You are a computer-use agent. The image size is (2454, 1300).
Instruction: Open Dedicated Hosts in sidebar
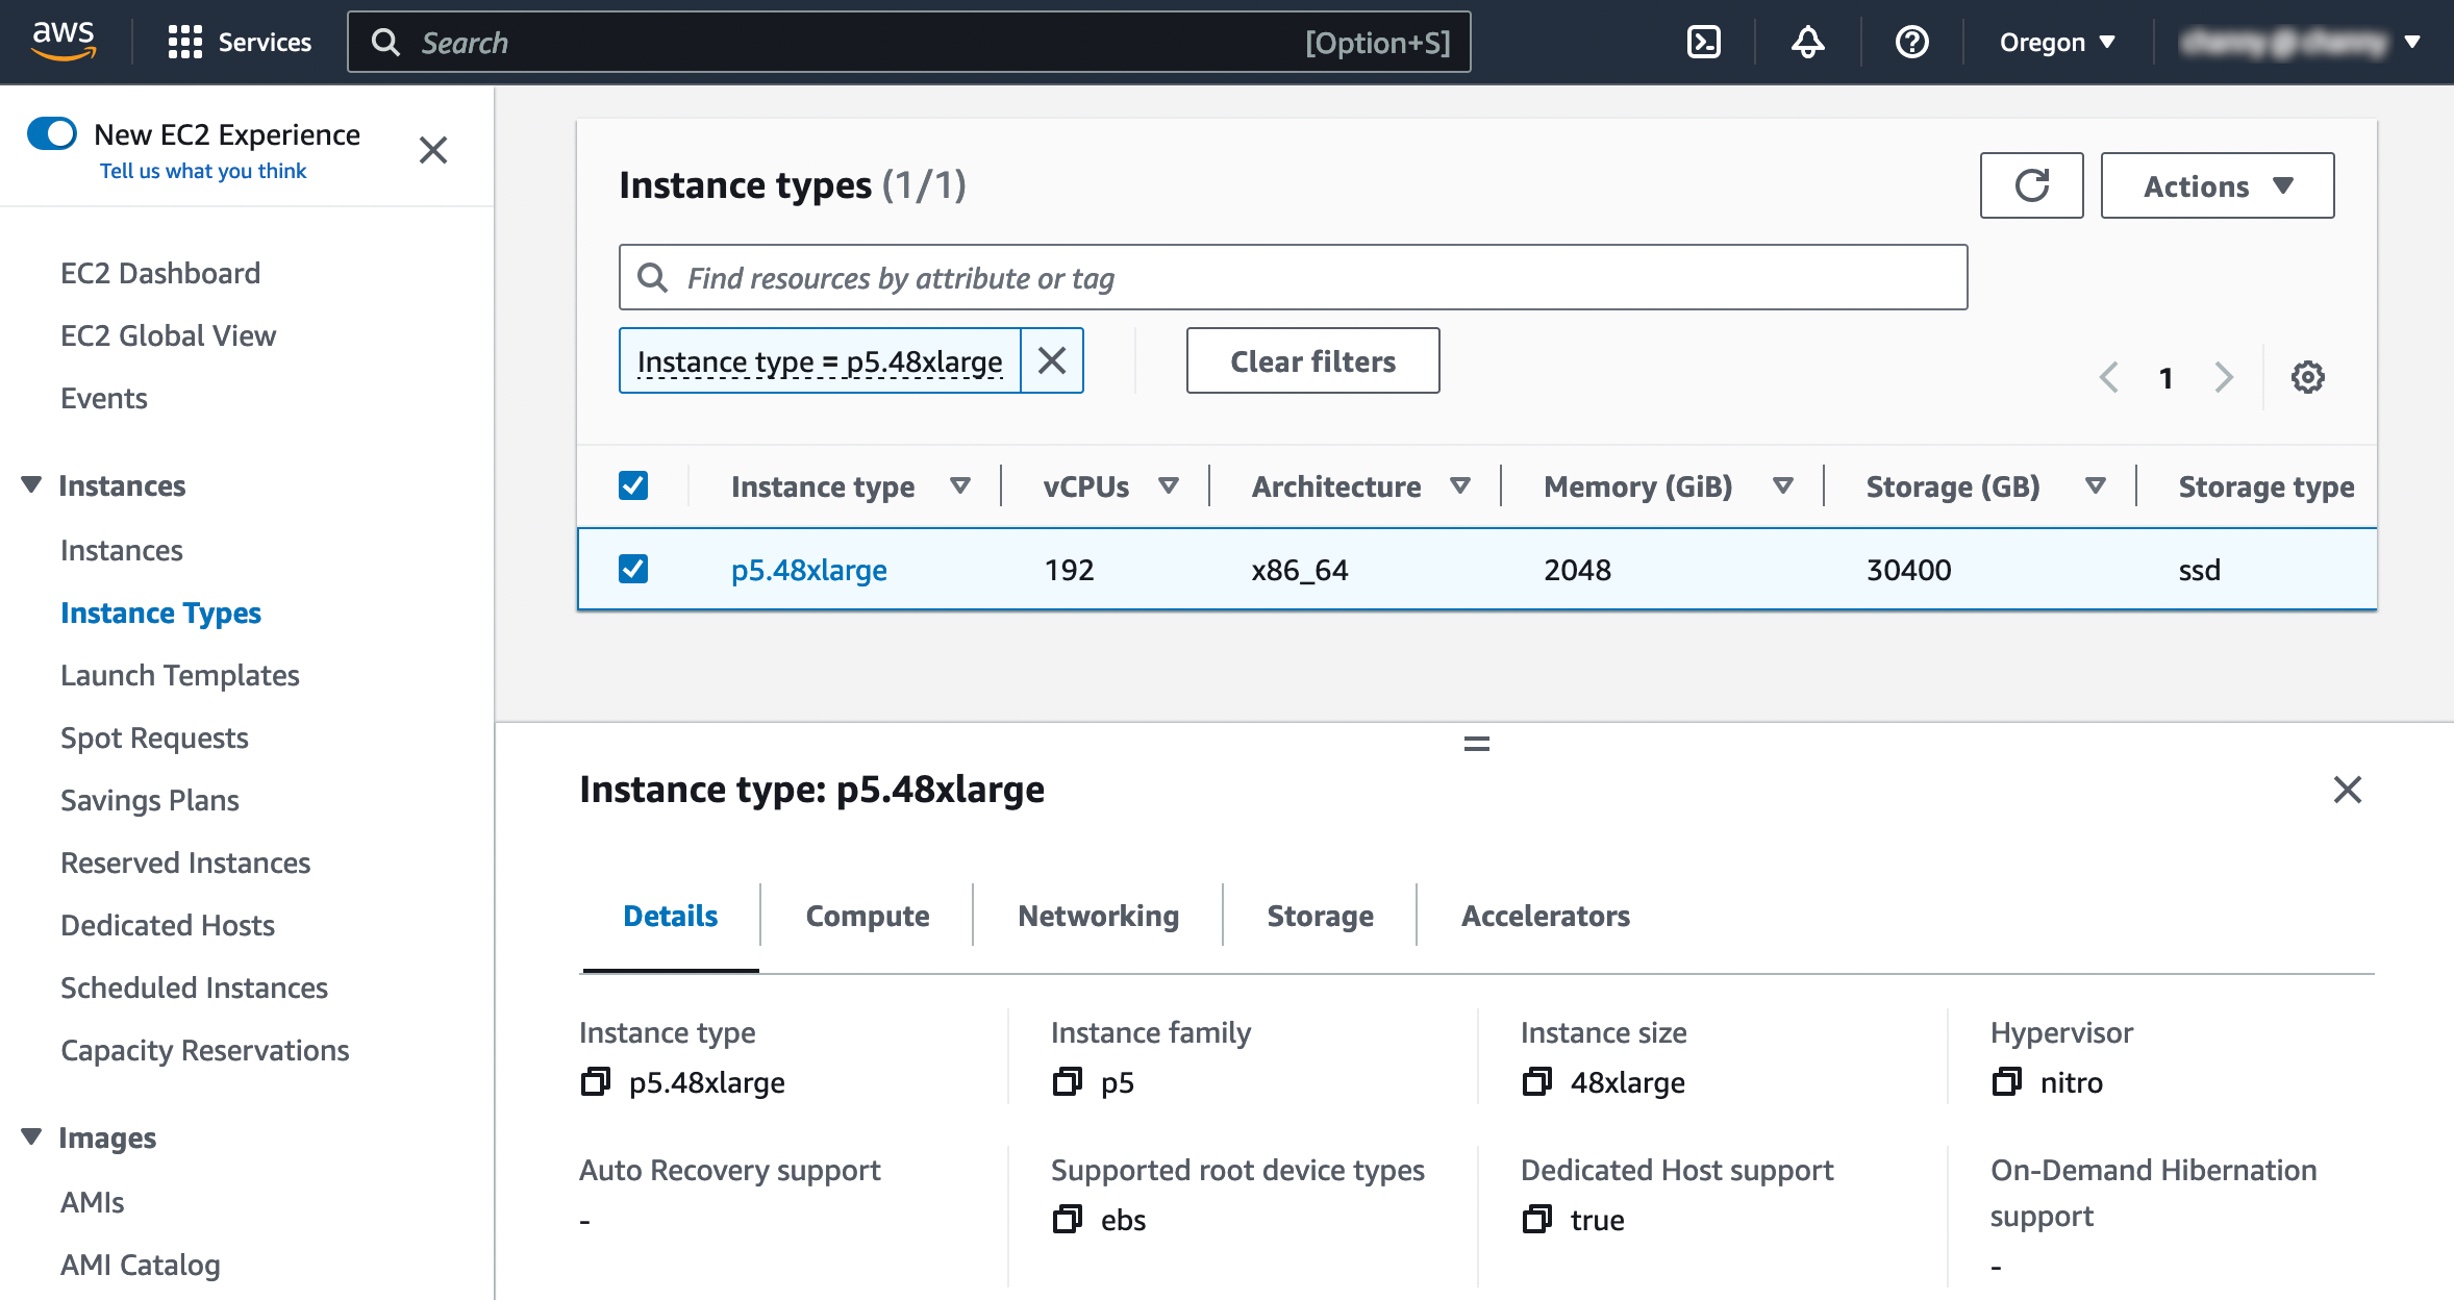coord(167,925)
